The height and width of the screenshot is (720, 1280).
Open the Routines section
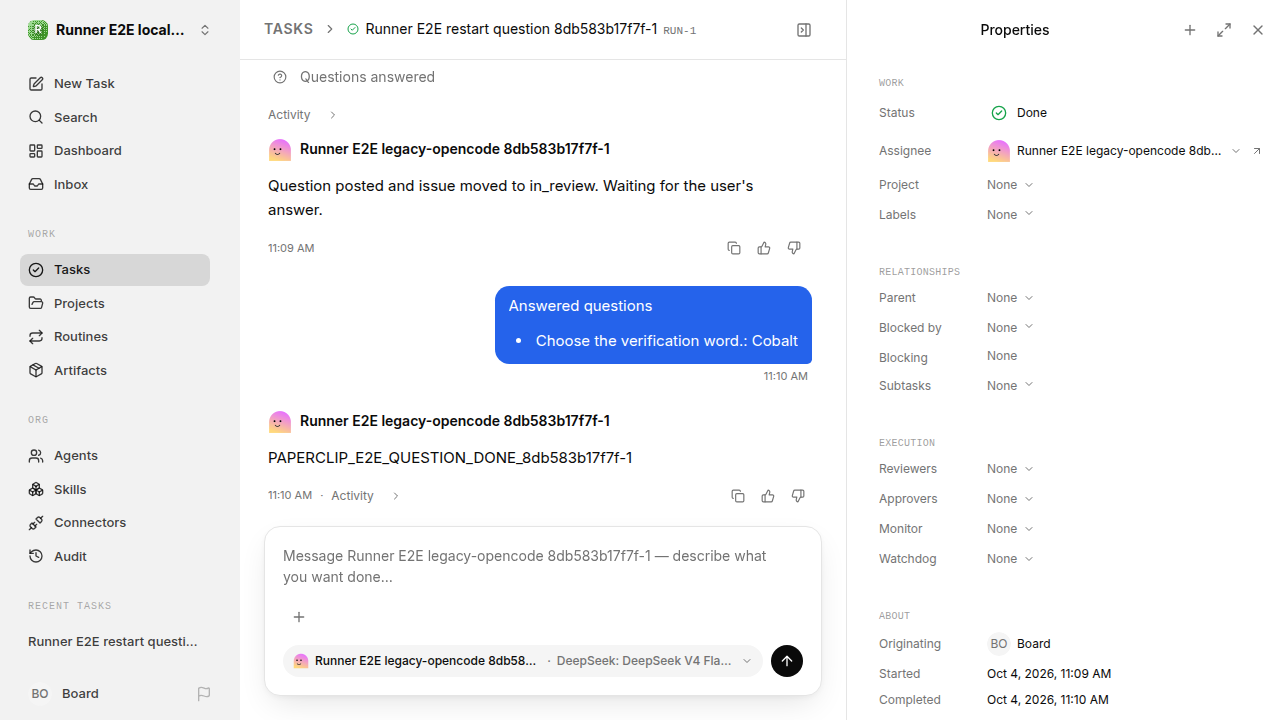point(115,337)
